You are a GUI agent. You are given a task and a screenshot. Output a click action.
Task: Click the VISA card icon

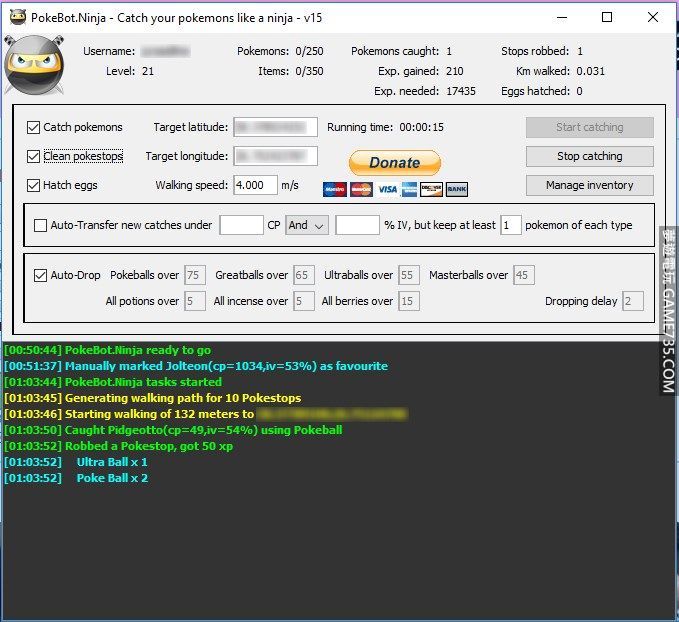click(x=386, y=189)
